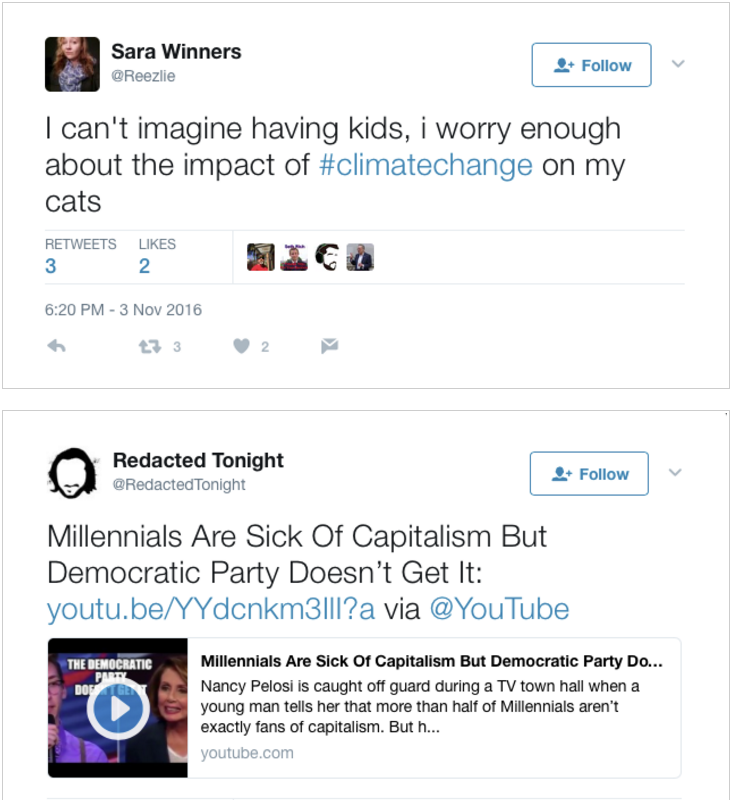This screenshot has height=800, width=731.
Task: Play the Democratic Party video thumbnail
Action: pyautogui.click(x=118, y=708)
